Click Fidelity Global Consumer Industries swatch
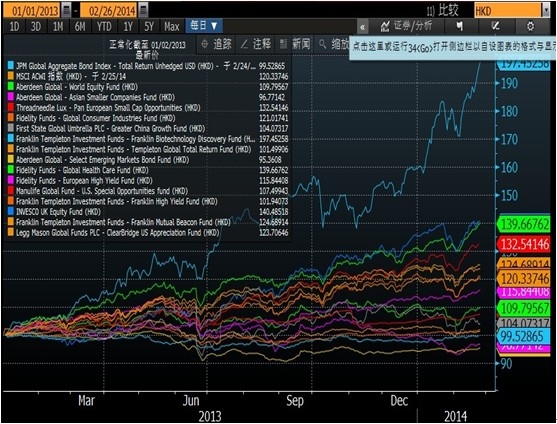 coord(11,118)
